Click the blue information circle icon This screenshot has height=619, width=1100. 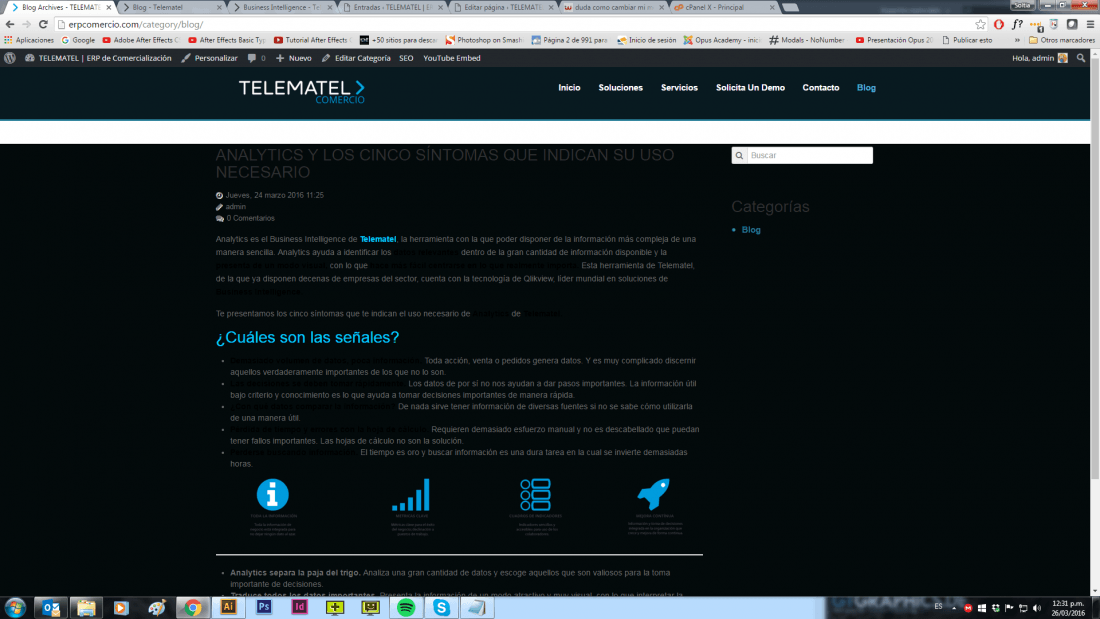click(273, 494)
